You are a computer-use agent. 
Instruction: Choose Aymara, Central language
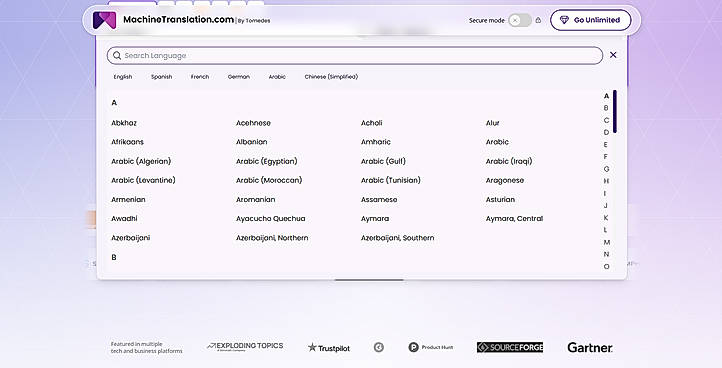514,218
